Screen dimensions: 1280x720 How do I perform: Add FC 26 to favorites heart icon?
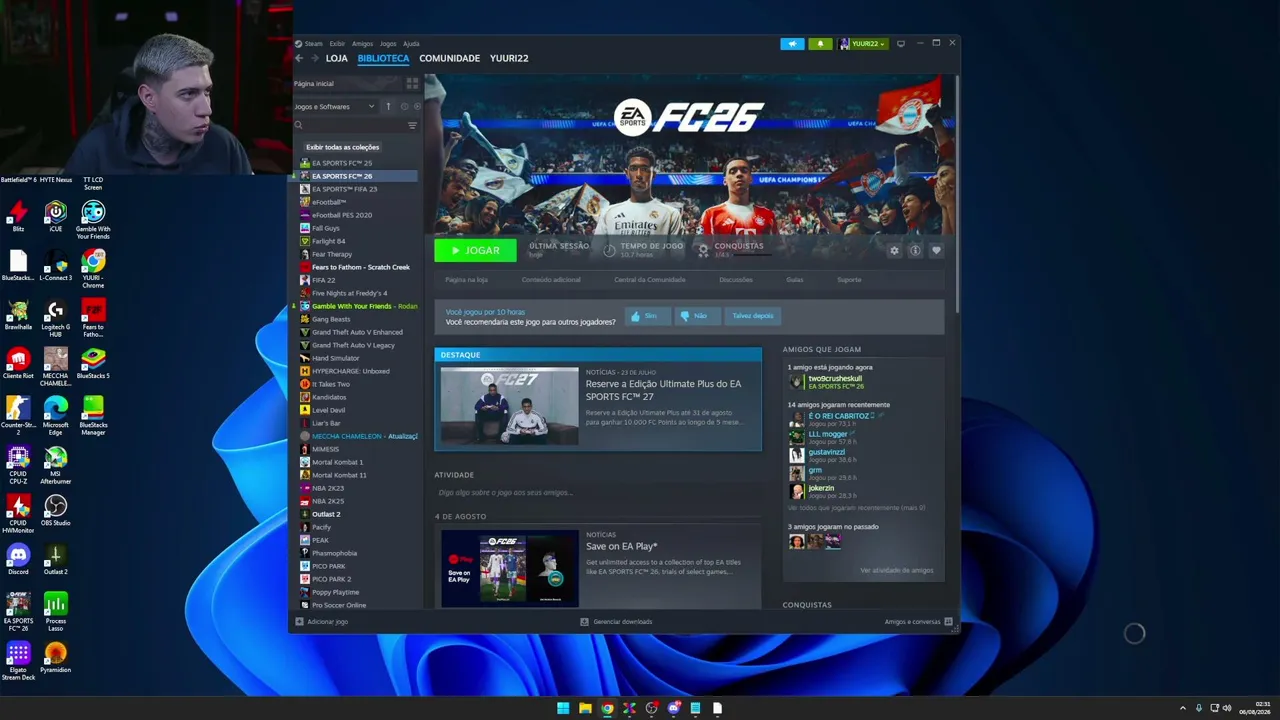pos(936,251)
